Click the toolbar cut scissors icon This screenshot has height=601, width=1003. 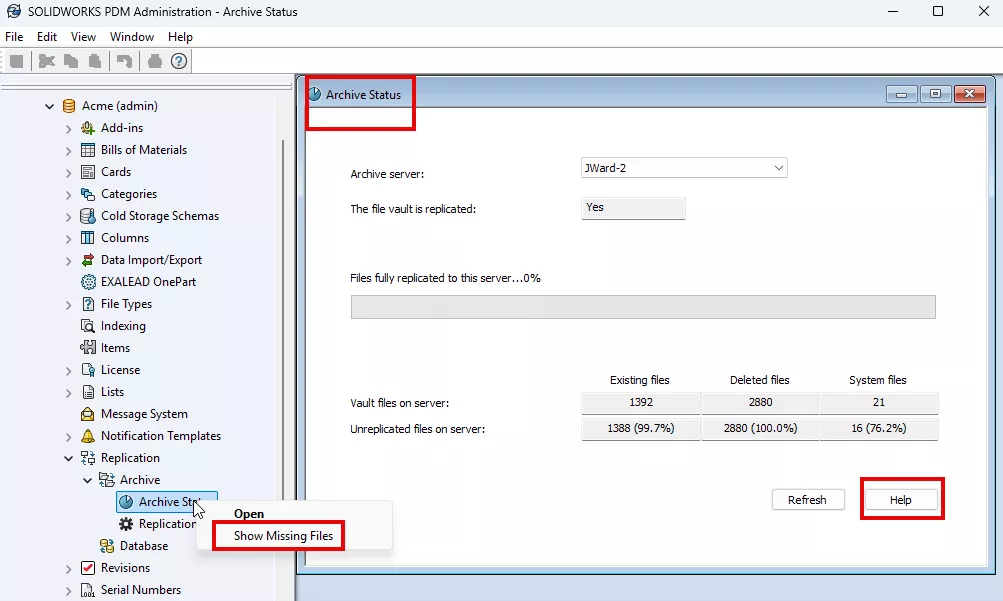tap(47, 61)
